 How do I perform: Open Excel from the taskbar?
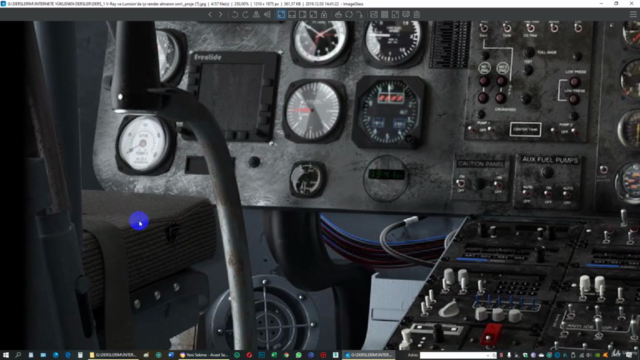274,355
